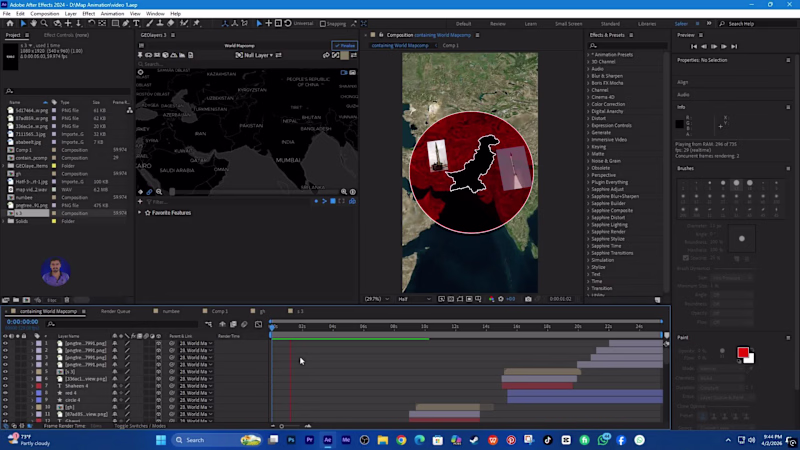Hide layer 1 using its eye icon

click(5, 343)
